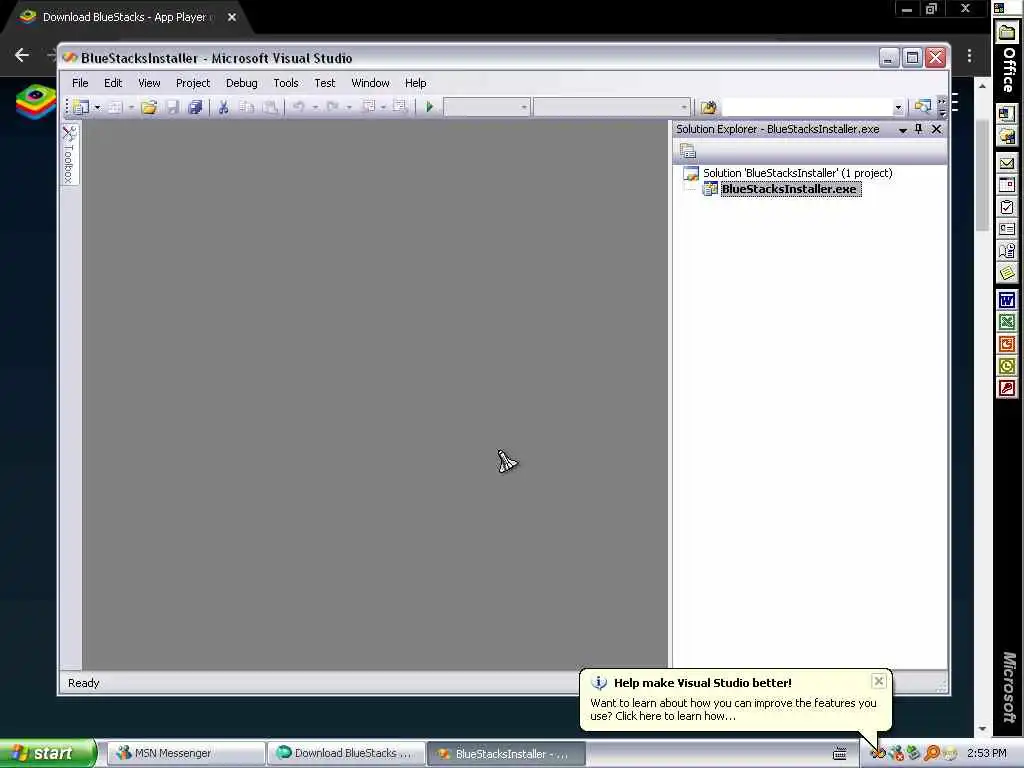Close the Visual Studio feedback balloon tip
Image resolution: width=1024 pixels, height=768 pixels.
pos(879,681)
